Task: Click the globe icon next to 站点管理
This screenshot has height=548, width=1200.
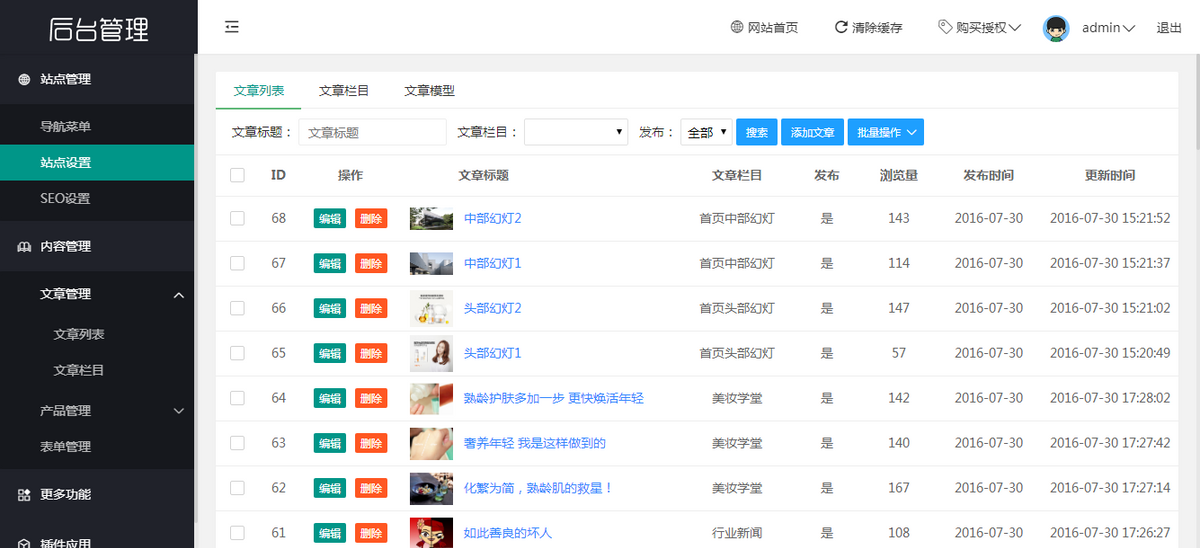Action: 24,79
